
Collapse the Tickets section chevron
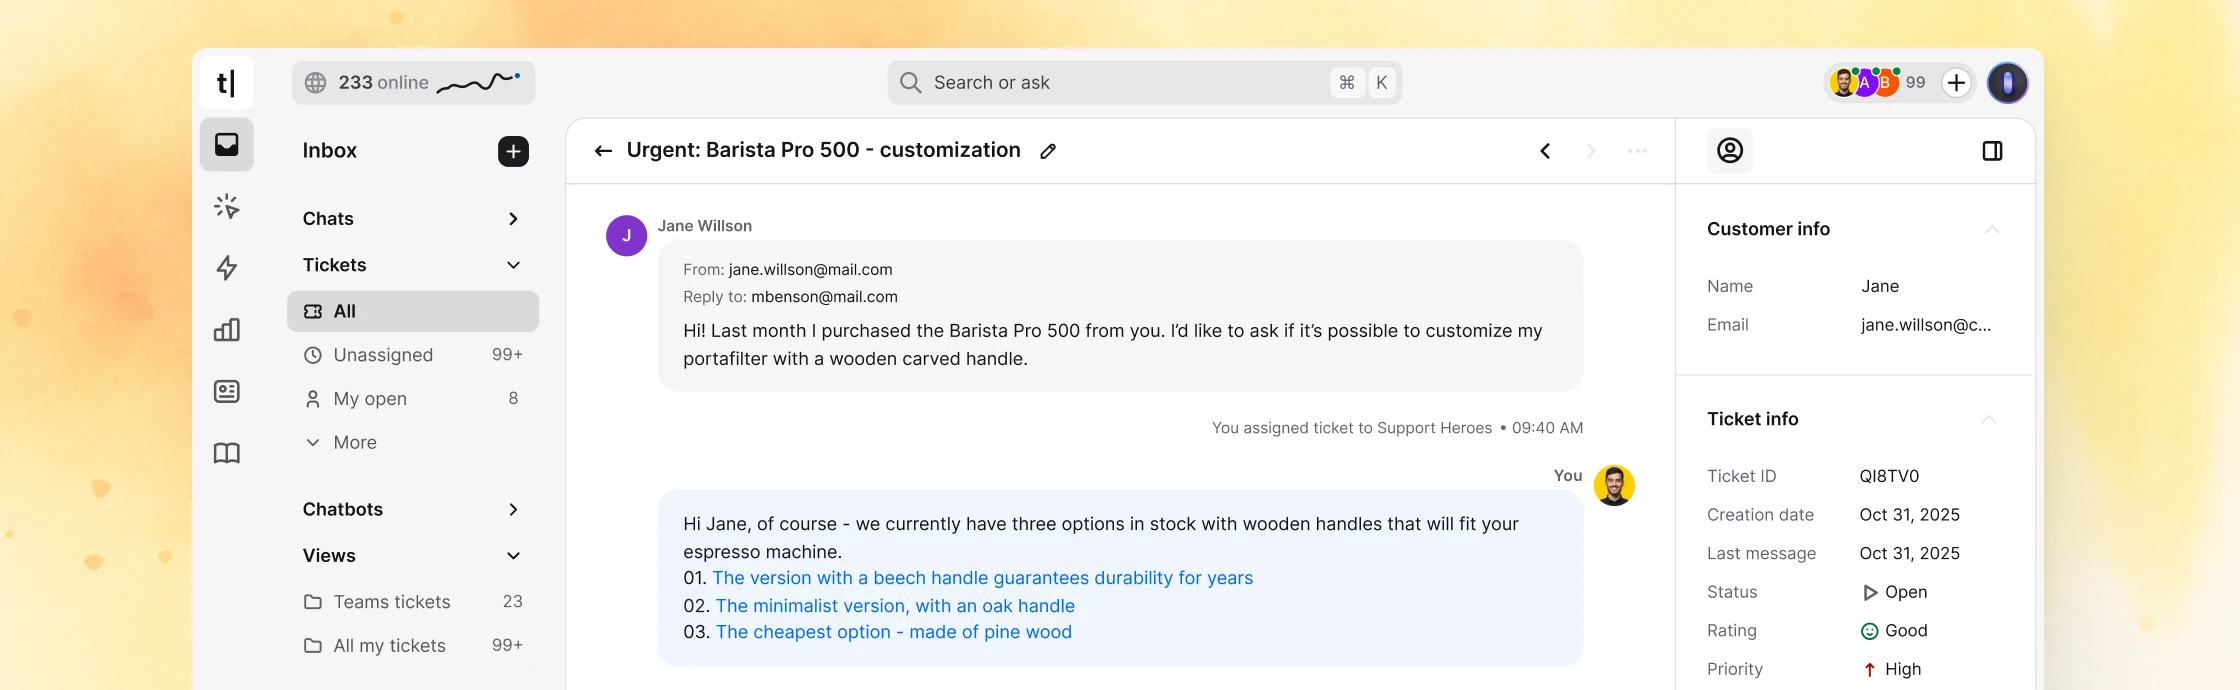pyautogui.click(x=513, y=265)
